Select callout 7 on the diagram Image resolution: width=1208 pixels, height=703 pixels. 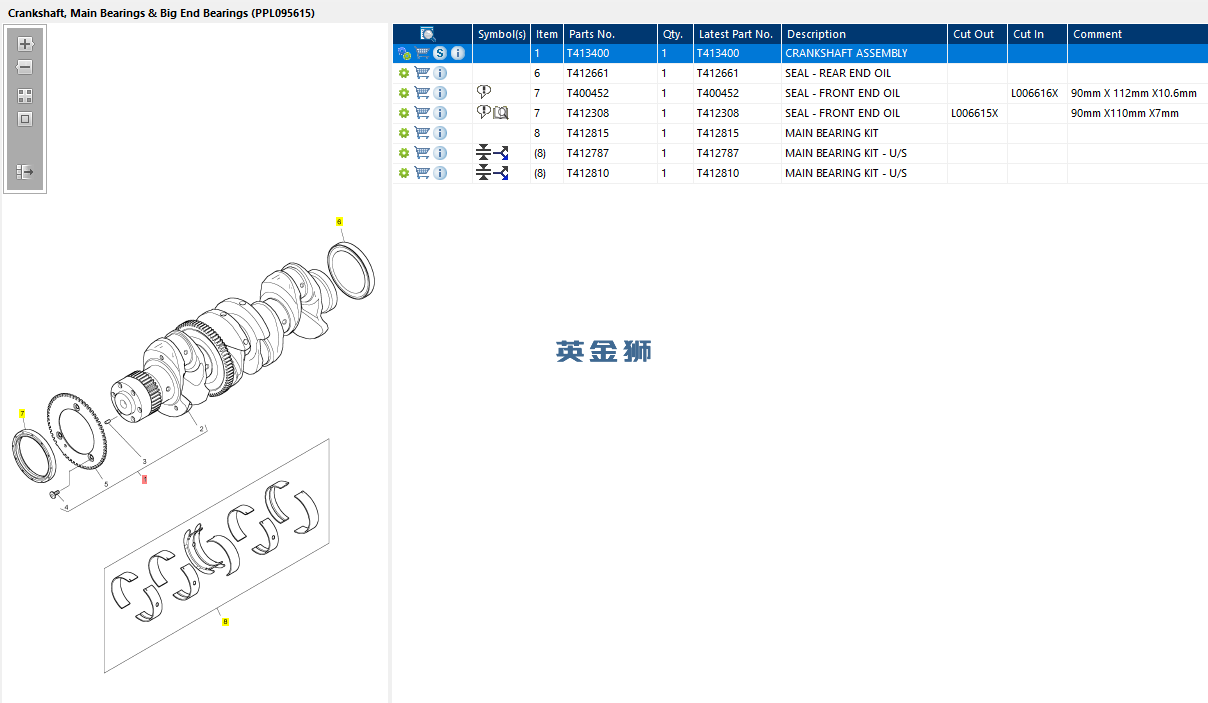pyautogui.click(x=22, y=413)
